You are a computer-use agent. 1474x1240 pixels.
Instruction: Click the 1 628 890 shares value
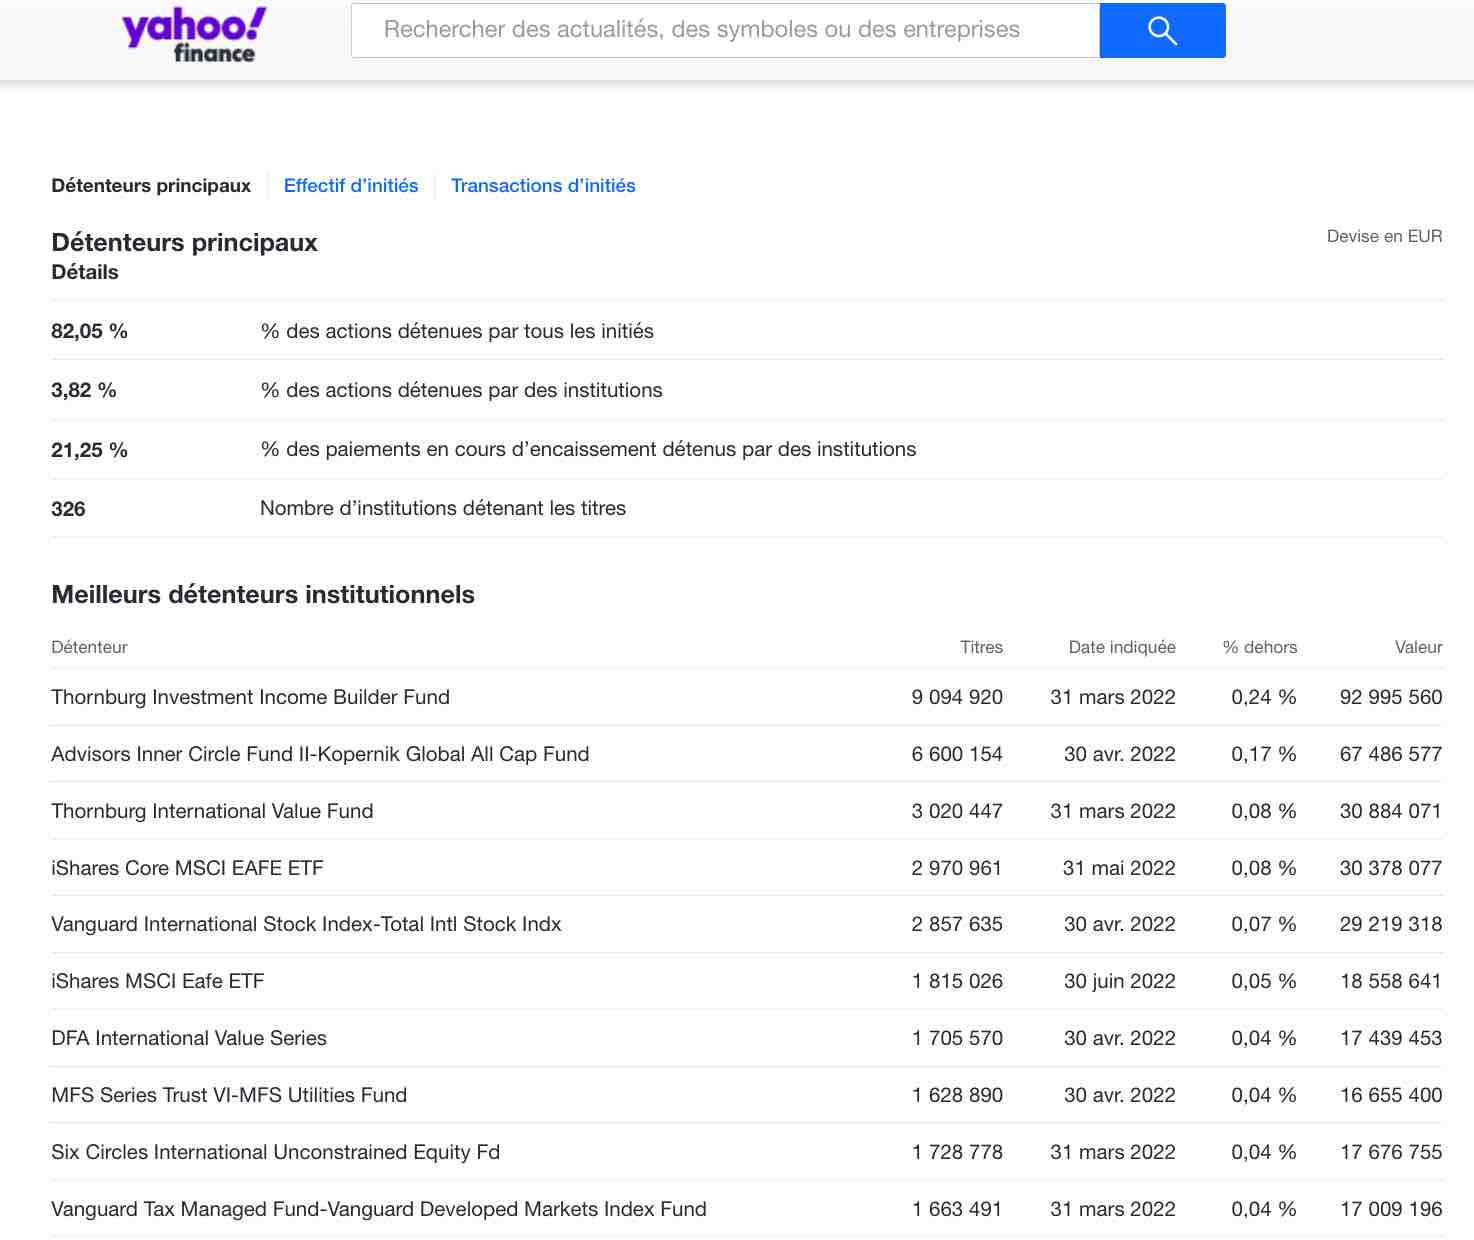point(957,1095)
